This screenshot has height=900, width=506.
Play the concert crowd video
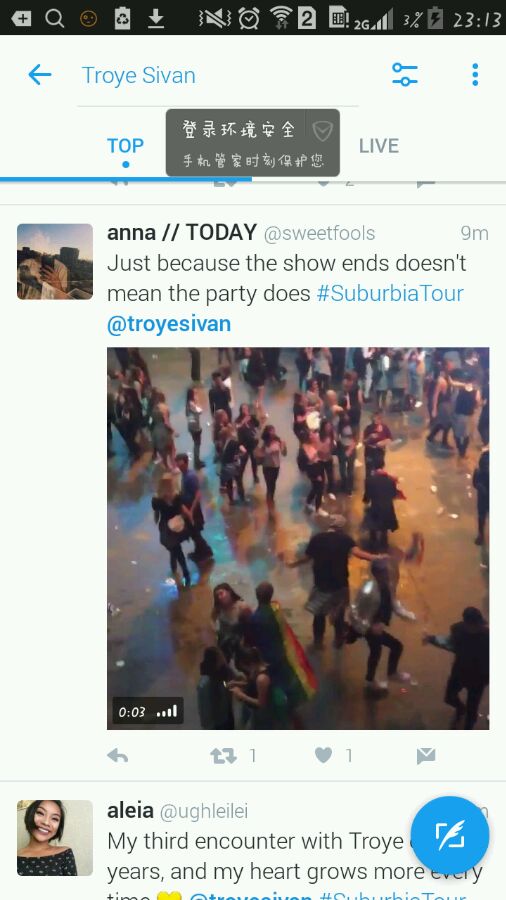click(x=298, y=538)
